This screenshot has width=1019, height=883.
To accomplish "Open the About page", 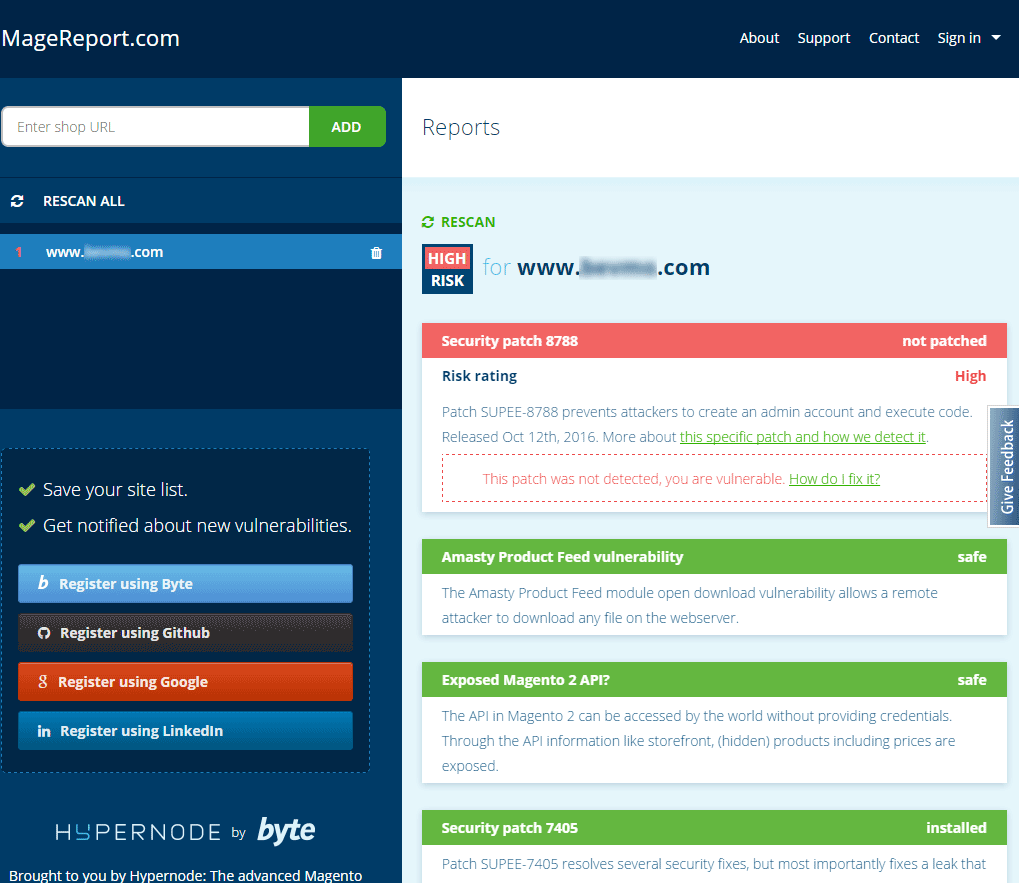I will [759, 38].
